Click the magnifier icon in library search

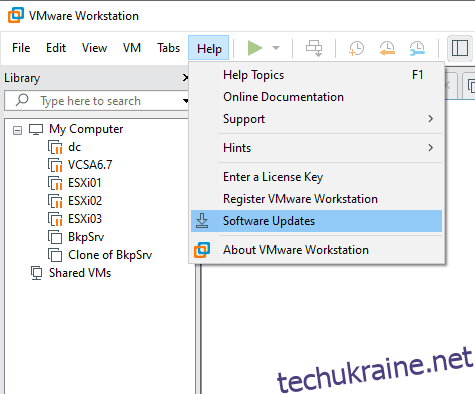pos(22,100)
